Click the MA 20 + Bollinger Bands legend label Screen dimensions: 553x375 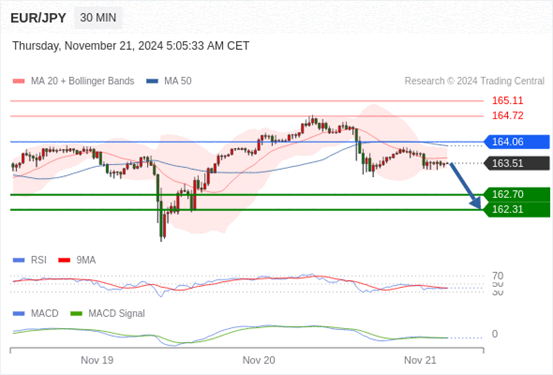(83, 81)
